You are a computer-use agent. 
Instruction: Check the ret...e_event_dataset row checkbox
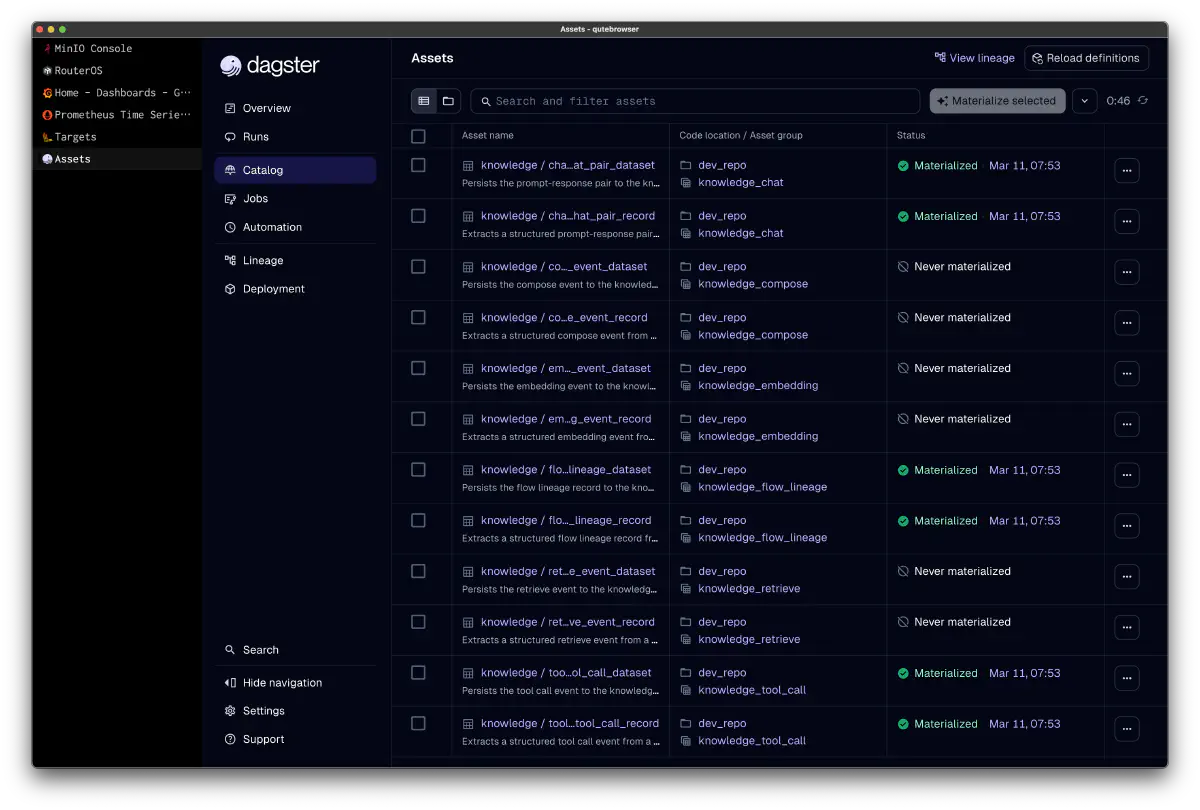point(418,571)
